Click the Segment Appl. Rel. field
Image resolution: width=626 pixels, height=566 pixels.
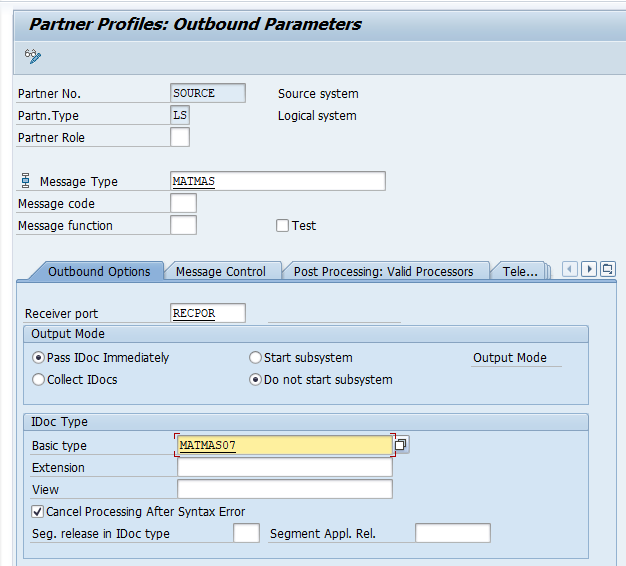pos(452,534)
